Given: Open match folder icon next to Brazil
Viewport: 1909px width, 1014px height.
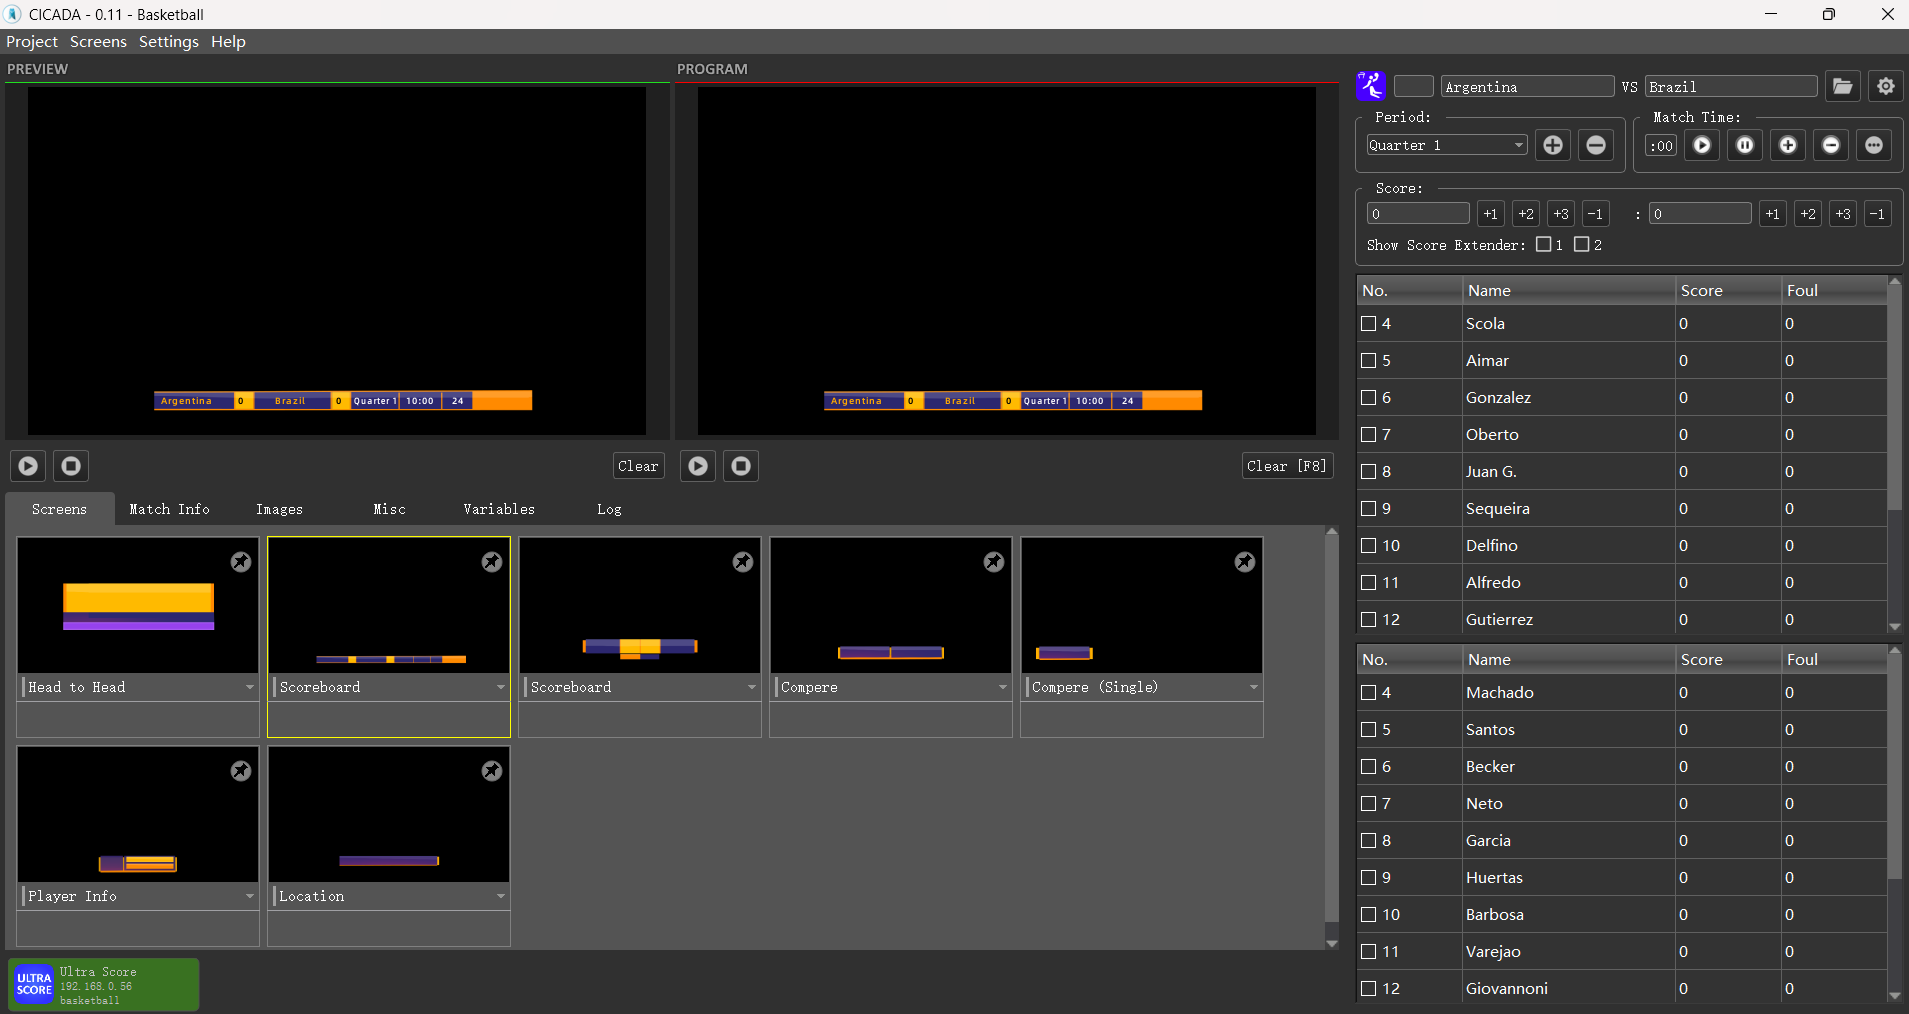Looking at the screenshot, I should coord(1843,87).
